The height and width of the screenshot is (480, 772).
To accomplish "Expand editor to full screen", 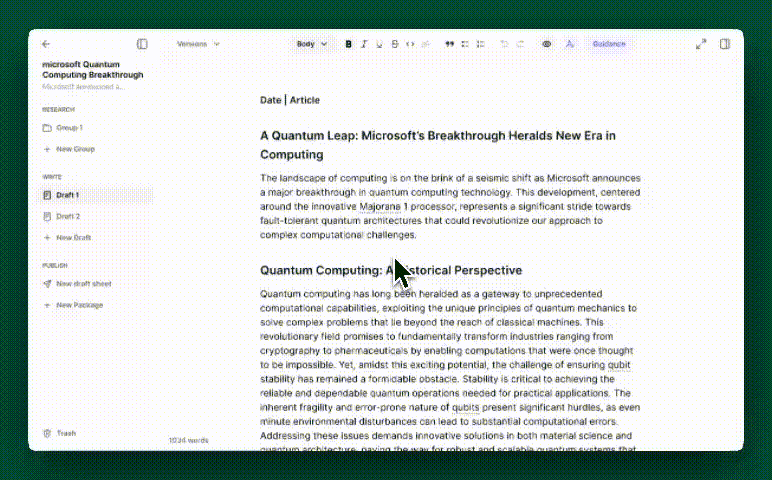I will 701,44.
